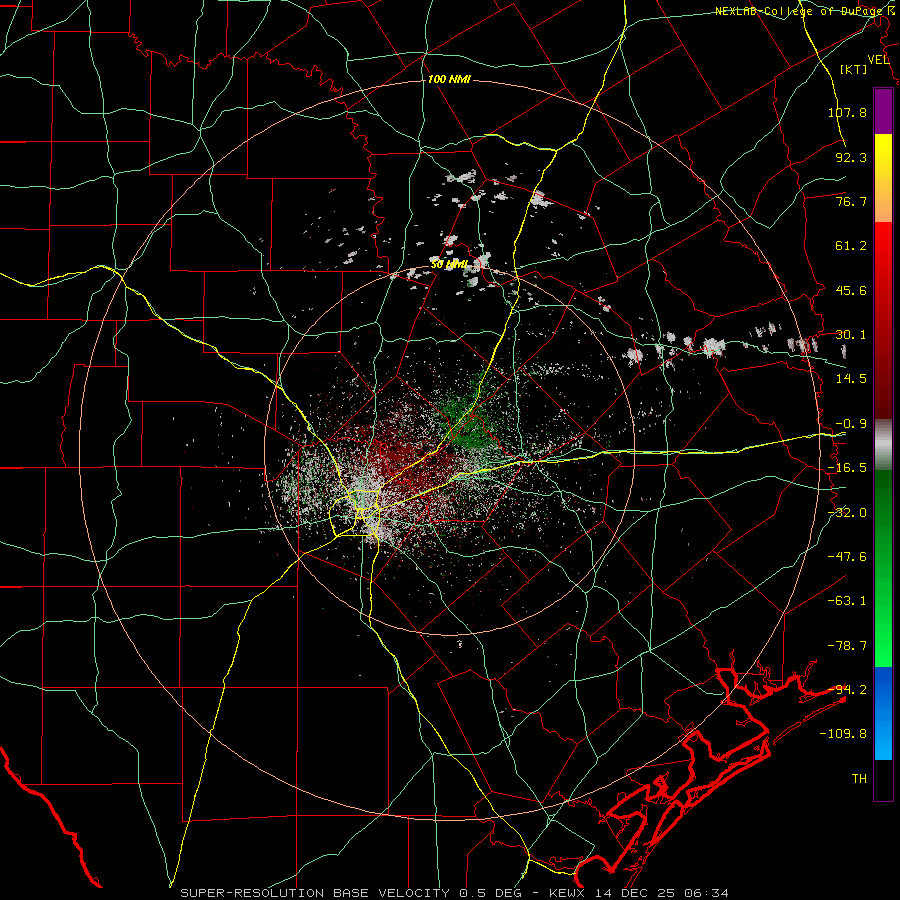
Task: Click the -0.9 velocity scale value
Action: pyautogui.click(x=851, y=424)
